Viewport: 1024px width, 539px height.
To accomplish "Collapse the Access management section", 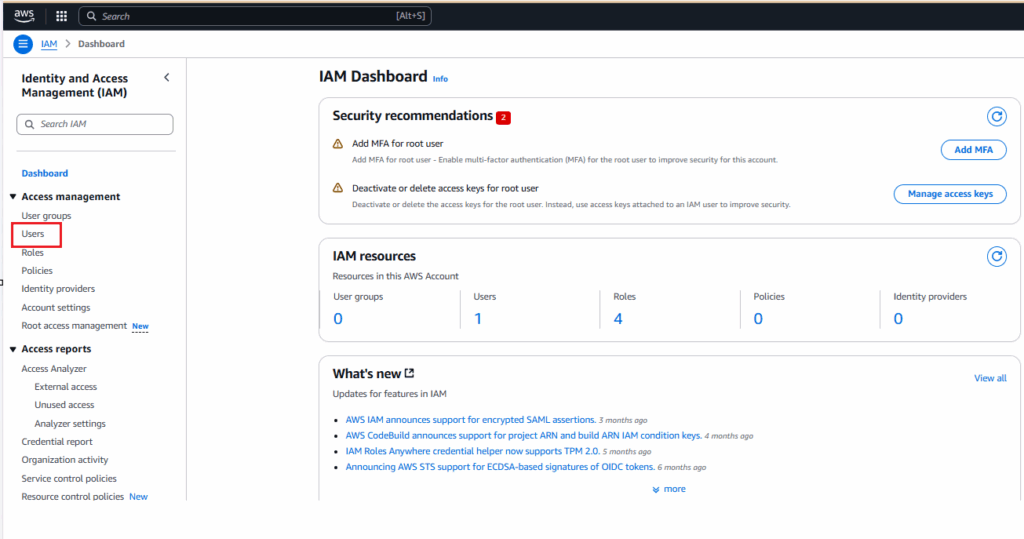I will 13,197.
